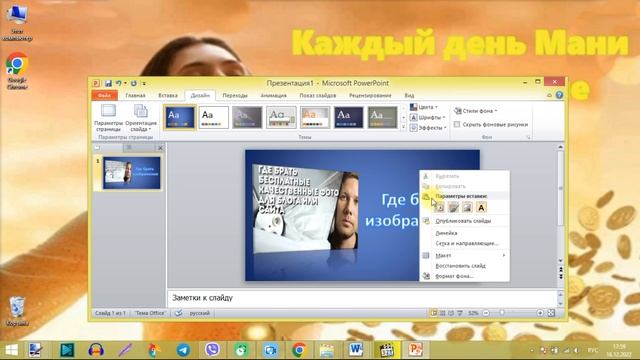Image resolution: width=640 pixels, height=360 pixels.
Task: Switch to the Показ слайдов tab
Action: (318, 96)
